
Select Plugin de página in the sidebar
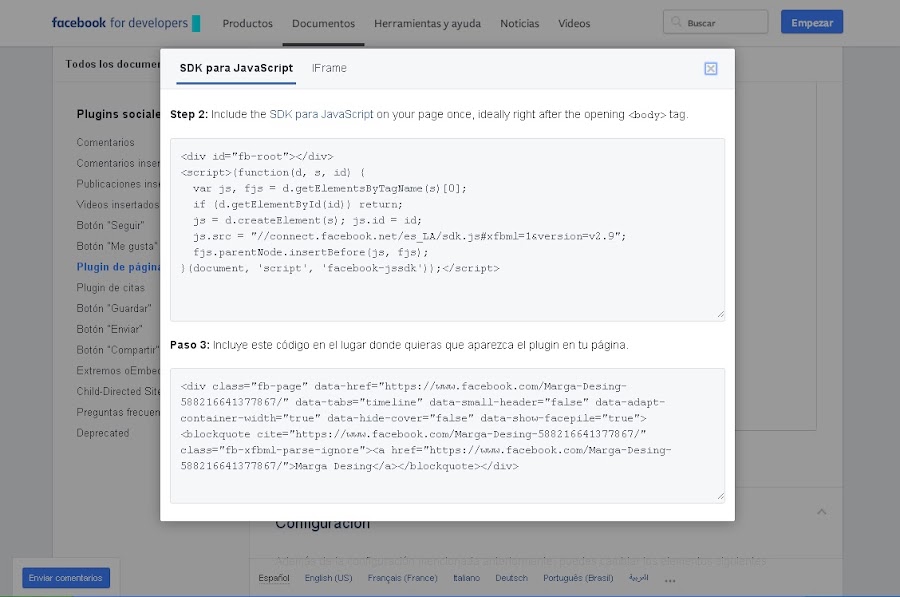[118, 267]
